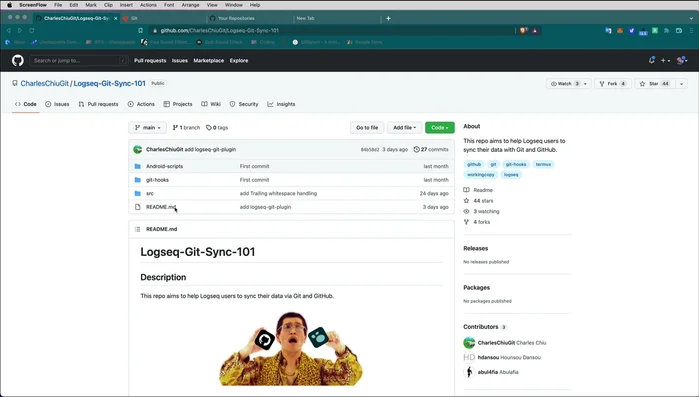Click Pull requests in top navigation
699x397 pixels.
[x=150, y=61]
